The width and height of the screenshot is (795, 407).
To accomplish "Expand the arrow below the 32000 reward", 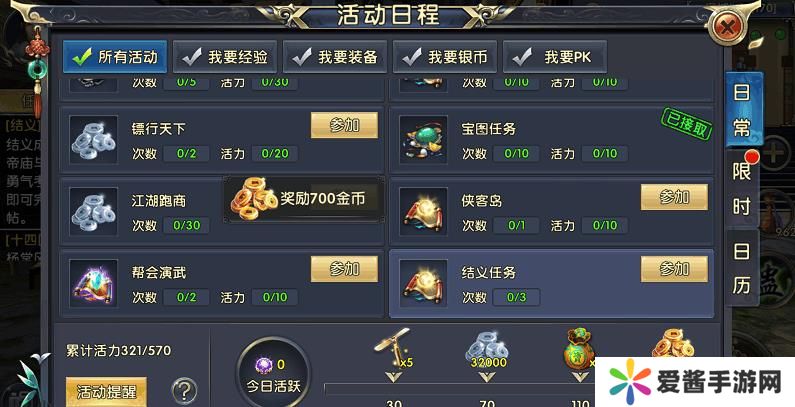I will [x=487, y=377].
